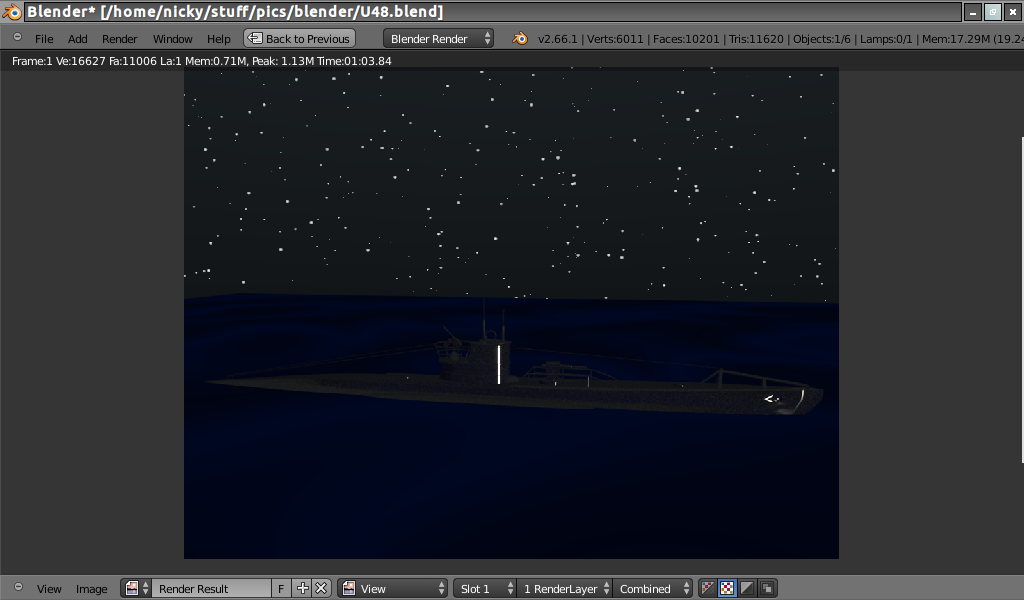1024x600 pixels.
Task: Click the Blender icon in title bar
Action: (12, 12)
